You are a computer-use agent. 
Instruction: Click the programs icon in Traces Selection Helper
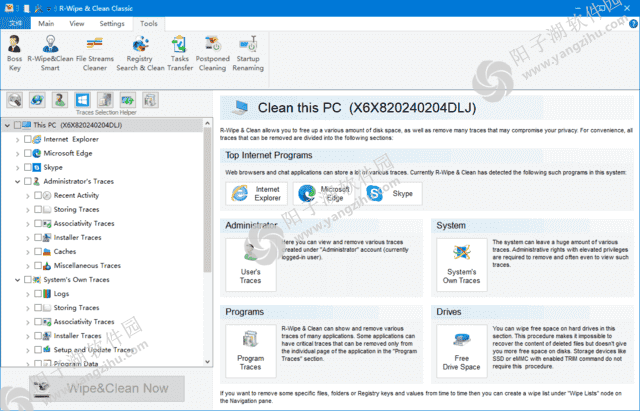point(105,100)
